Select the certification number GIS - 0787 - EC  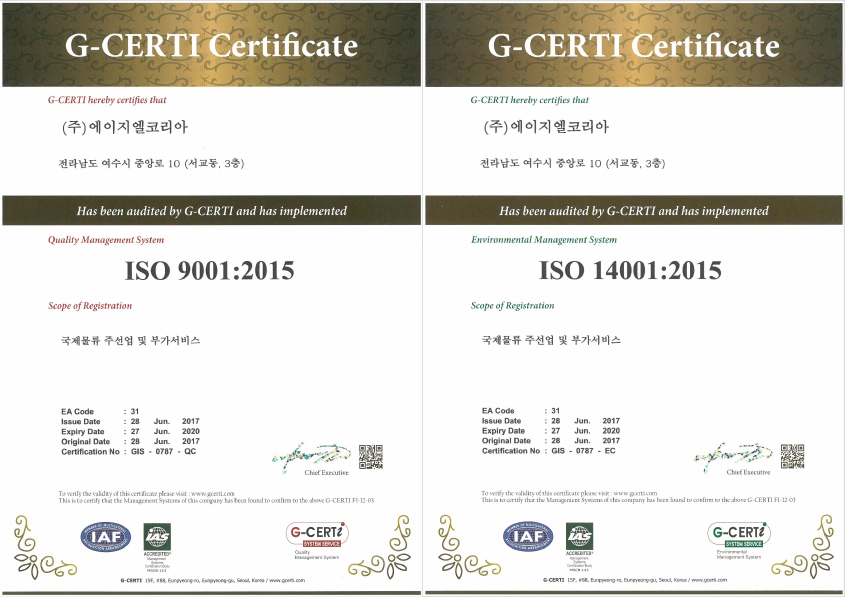(x=587, y=451)
